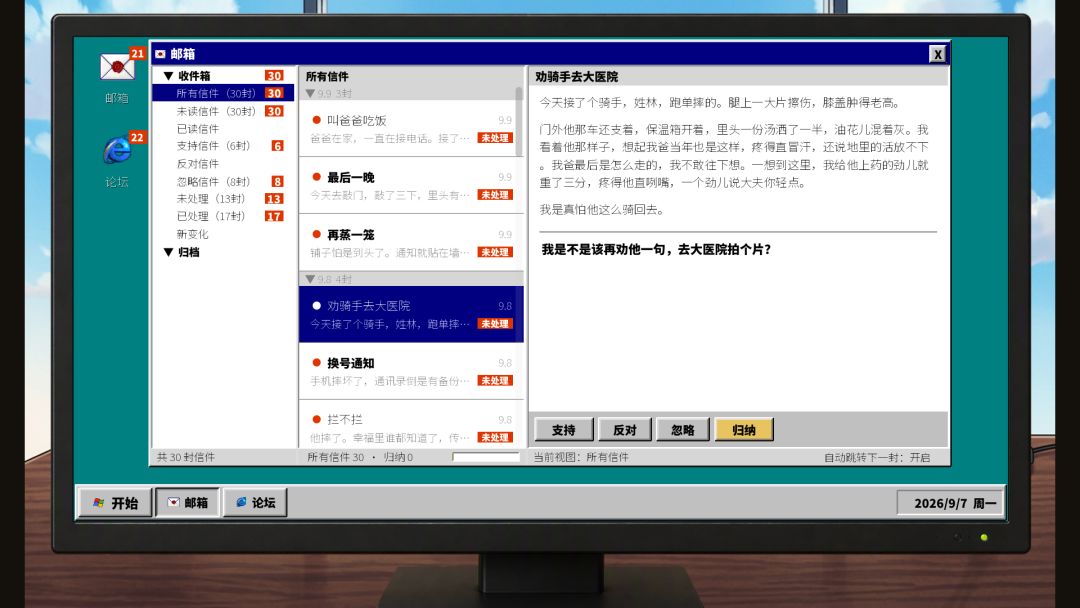Click the red 21 badge on 邮箱 icon
The width and height of the screenshot is (1080, 608).
[x=137, y=53]
